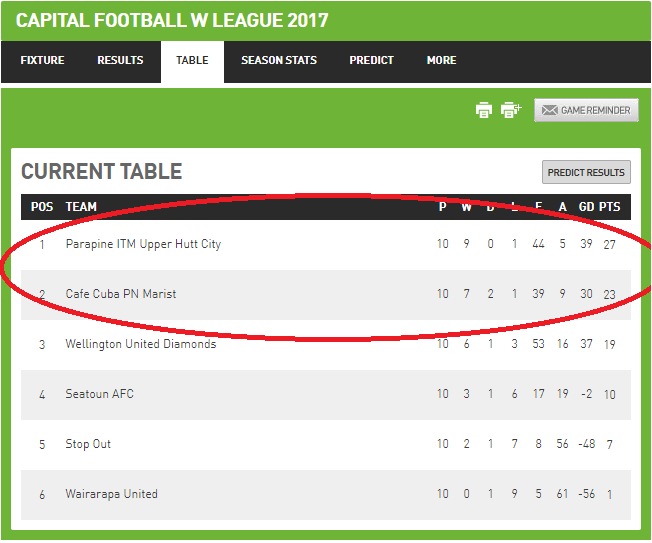Click the print-plus icon
The image size is (652, 543).
pyautogui.click(x=511, y=110)
